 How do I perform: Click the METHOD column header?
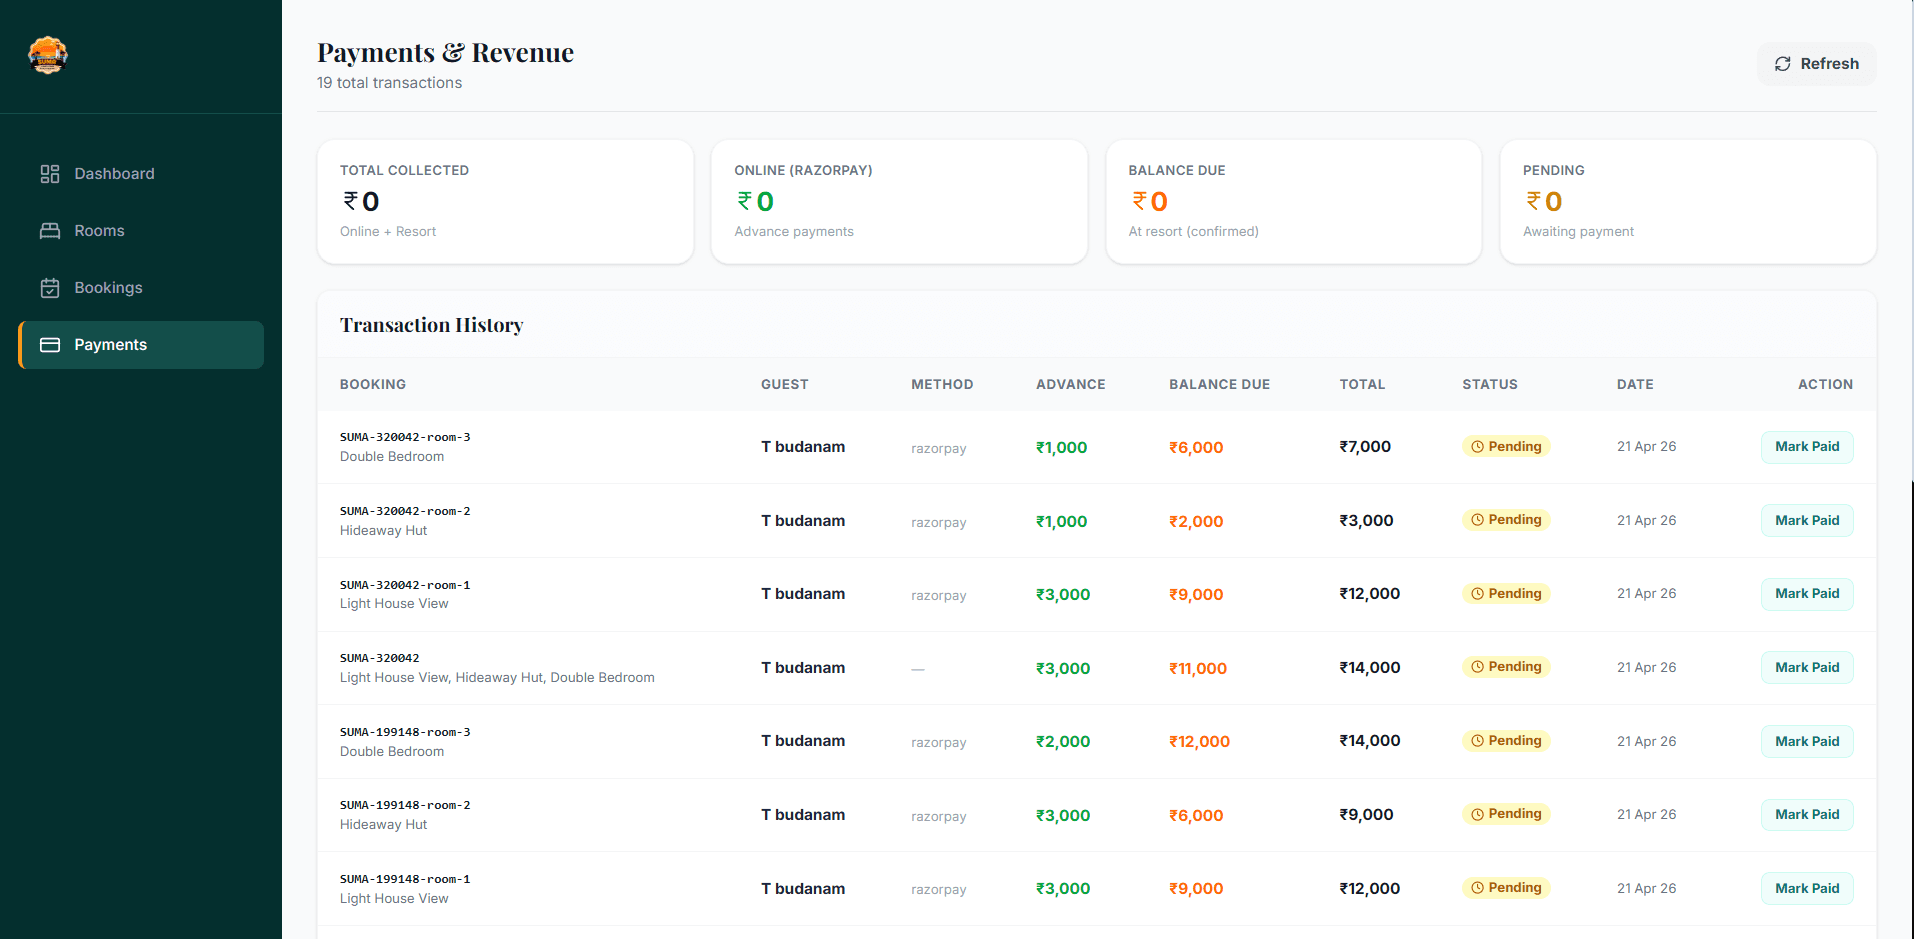click(942, 384)
